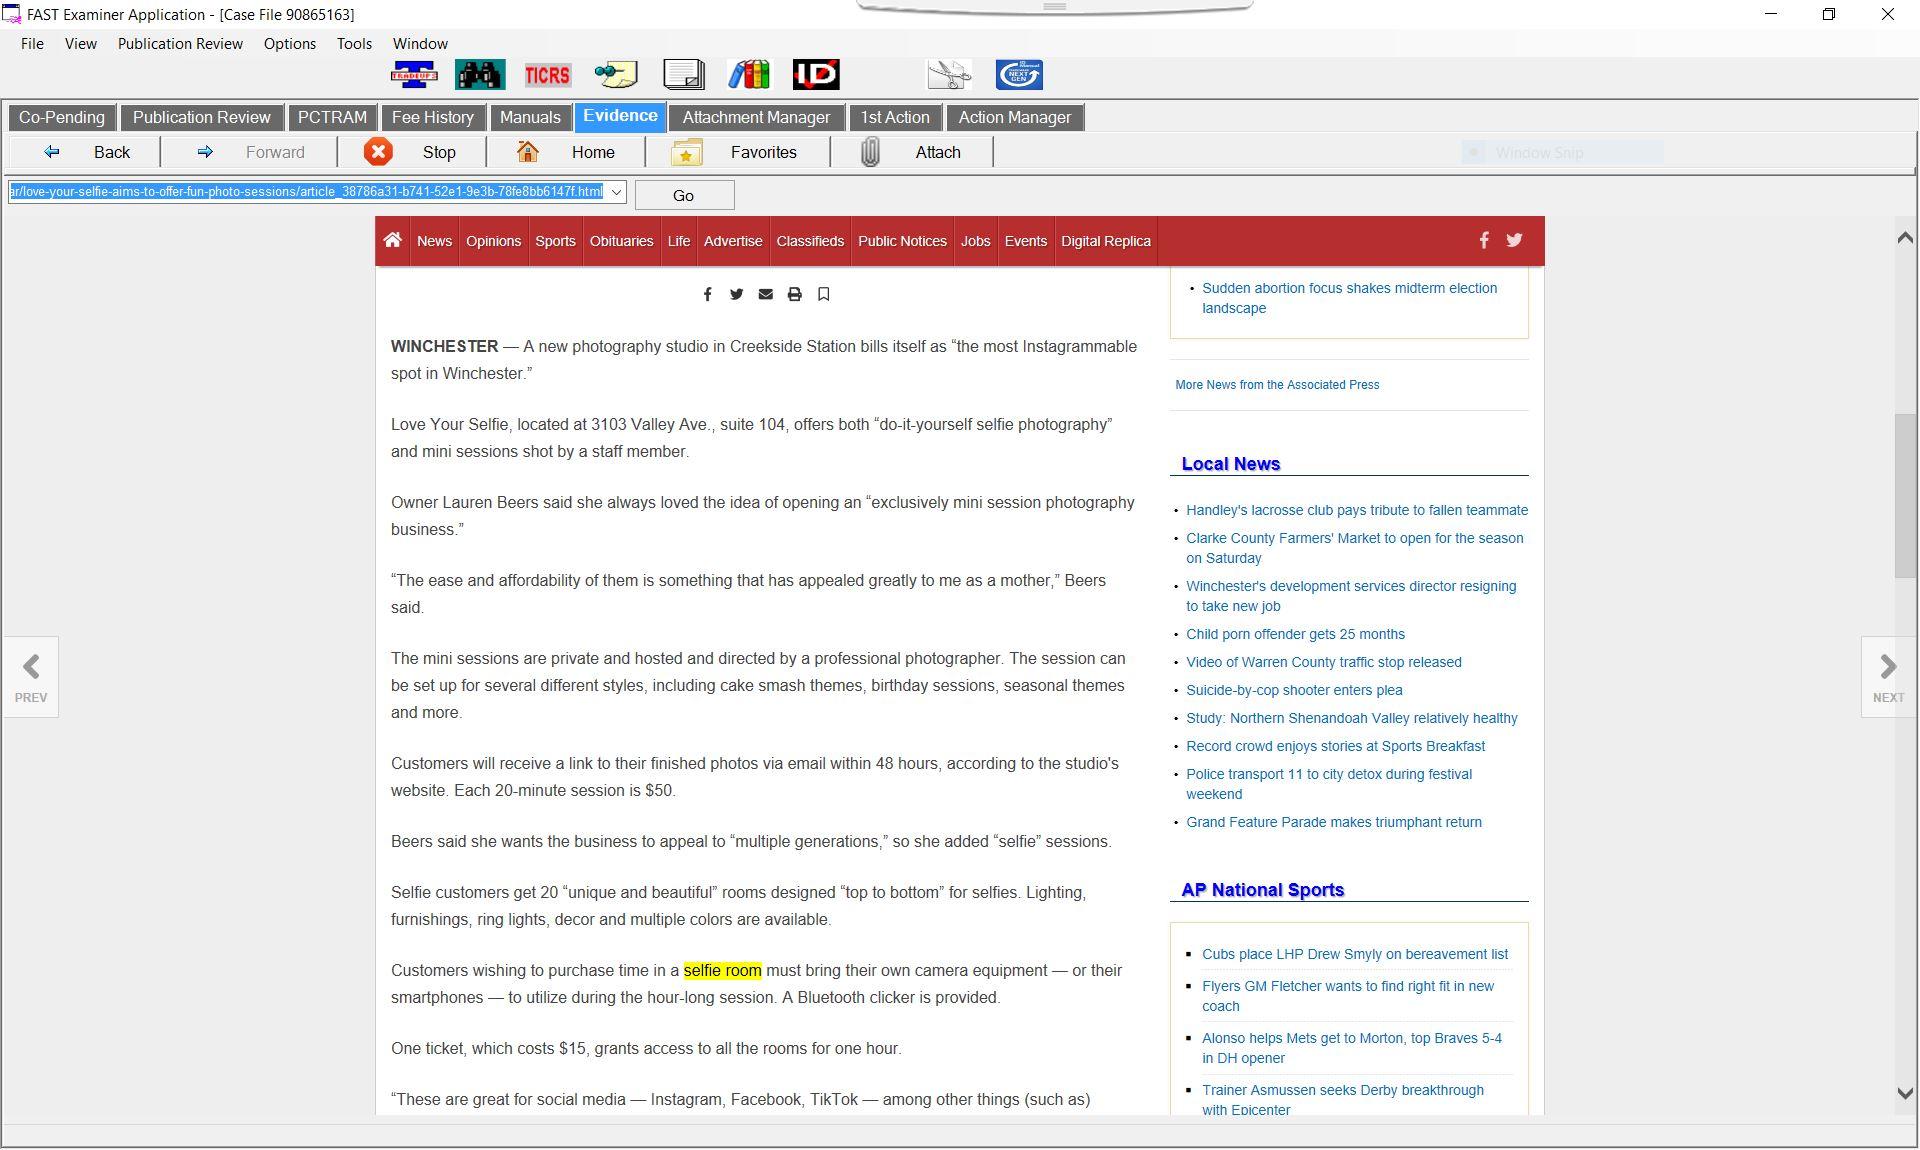Click the stacked books manuals icon
The width and height of the screenshot is (1920, 1150).
pyautogui.click(x=748, y=75)
